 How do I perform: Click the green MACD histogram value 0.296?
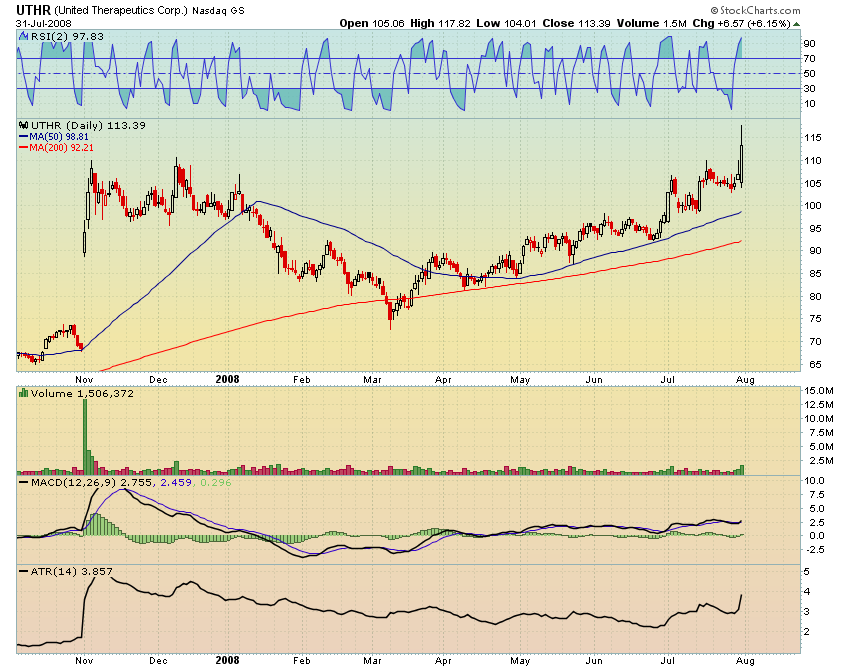[216, 482]
